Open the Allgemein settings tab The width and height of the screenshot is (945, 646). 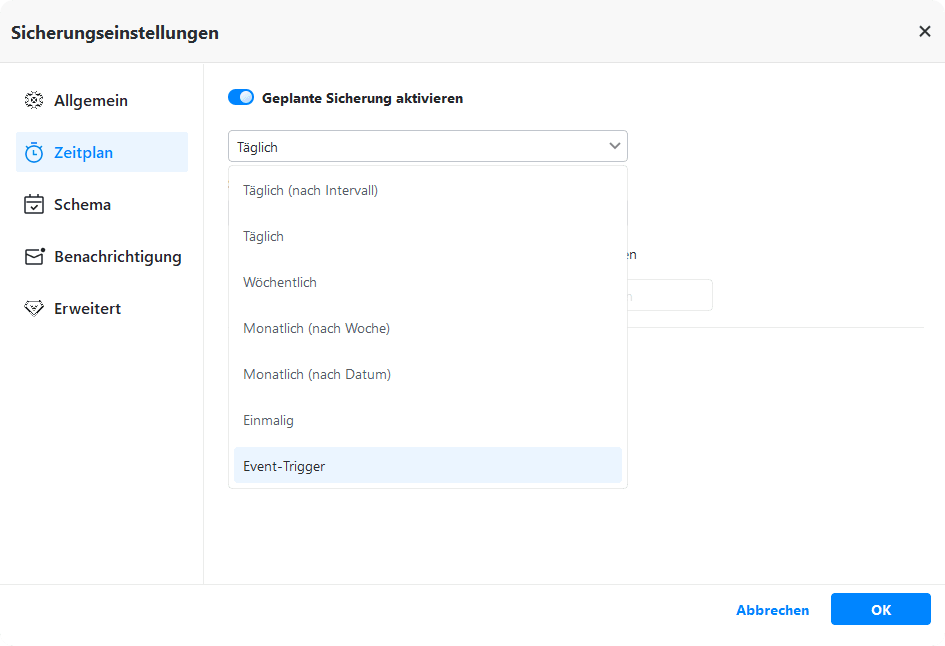click(x=91, y=101)
